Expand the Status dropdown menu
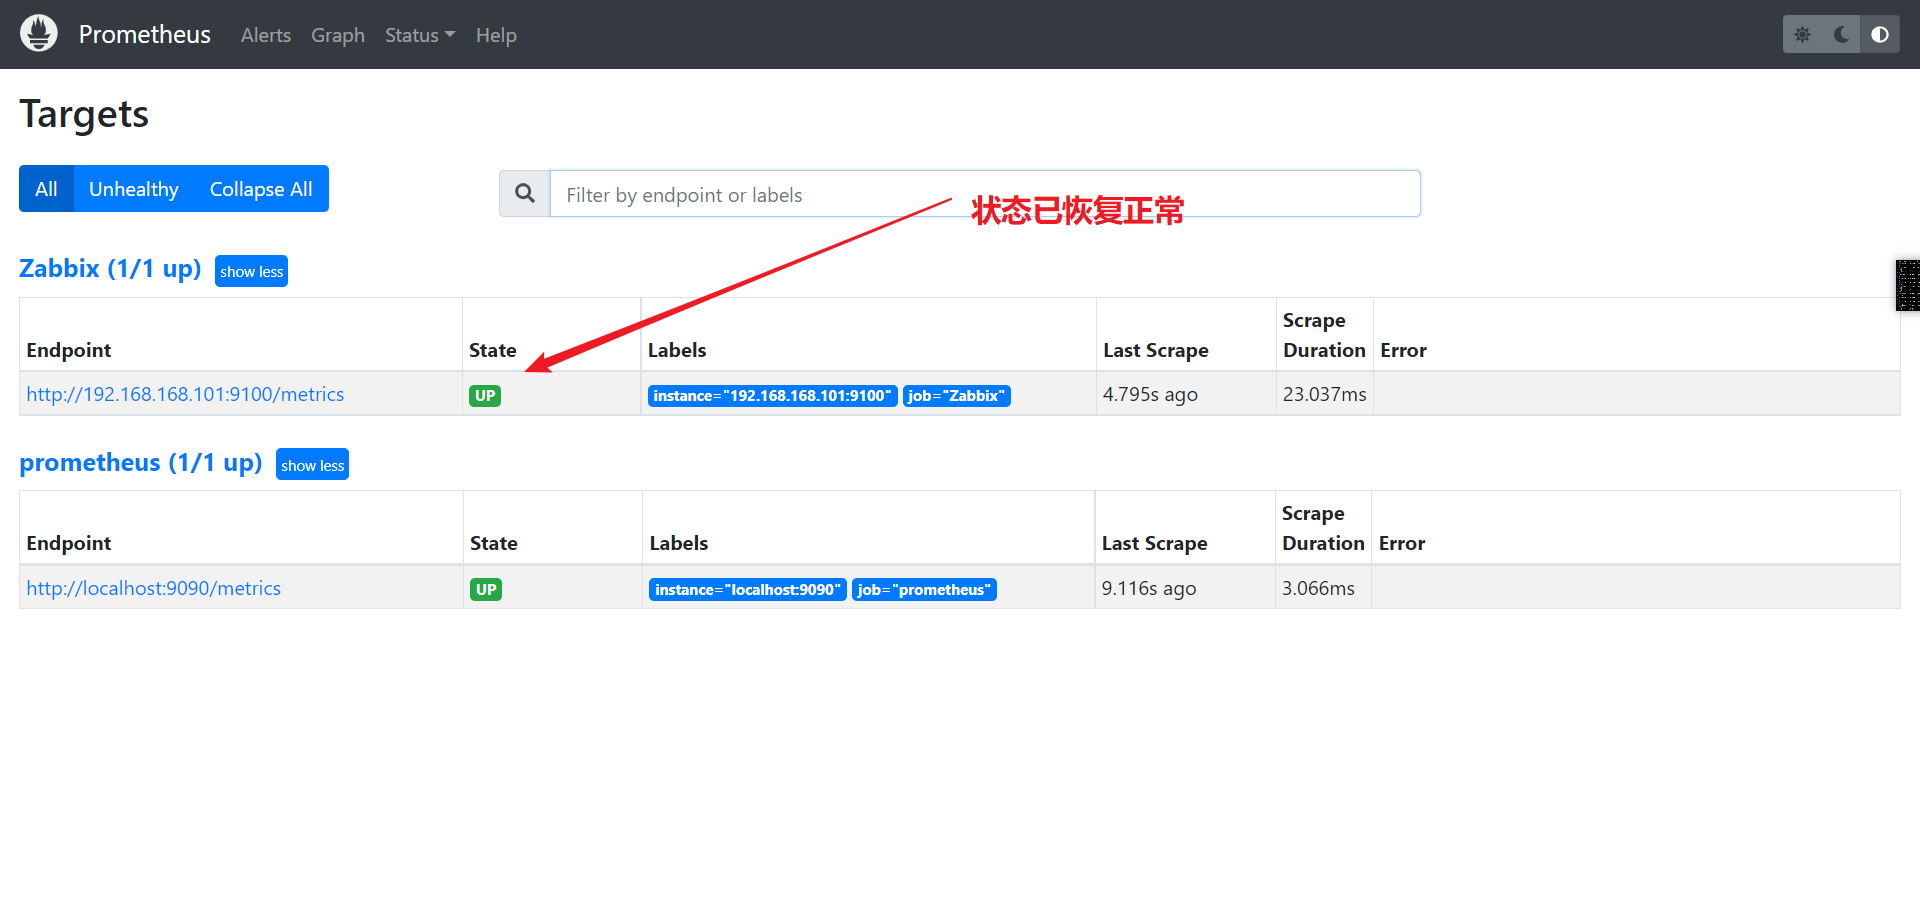Screen dimensions: 1920x897 420,35
